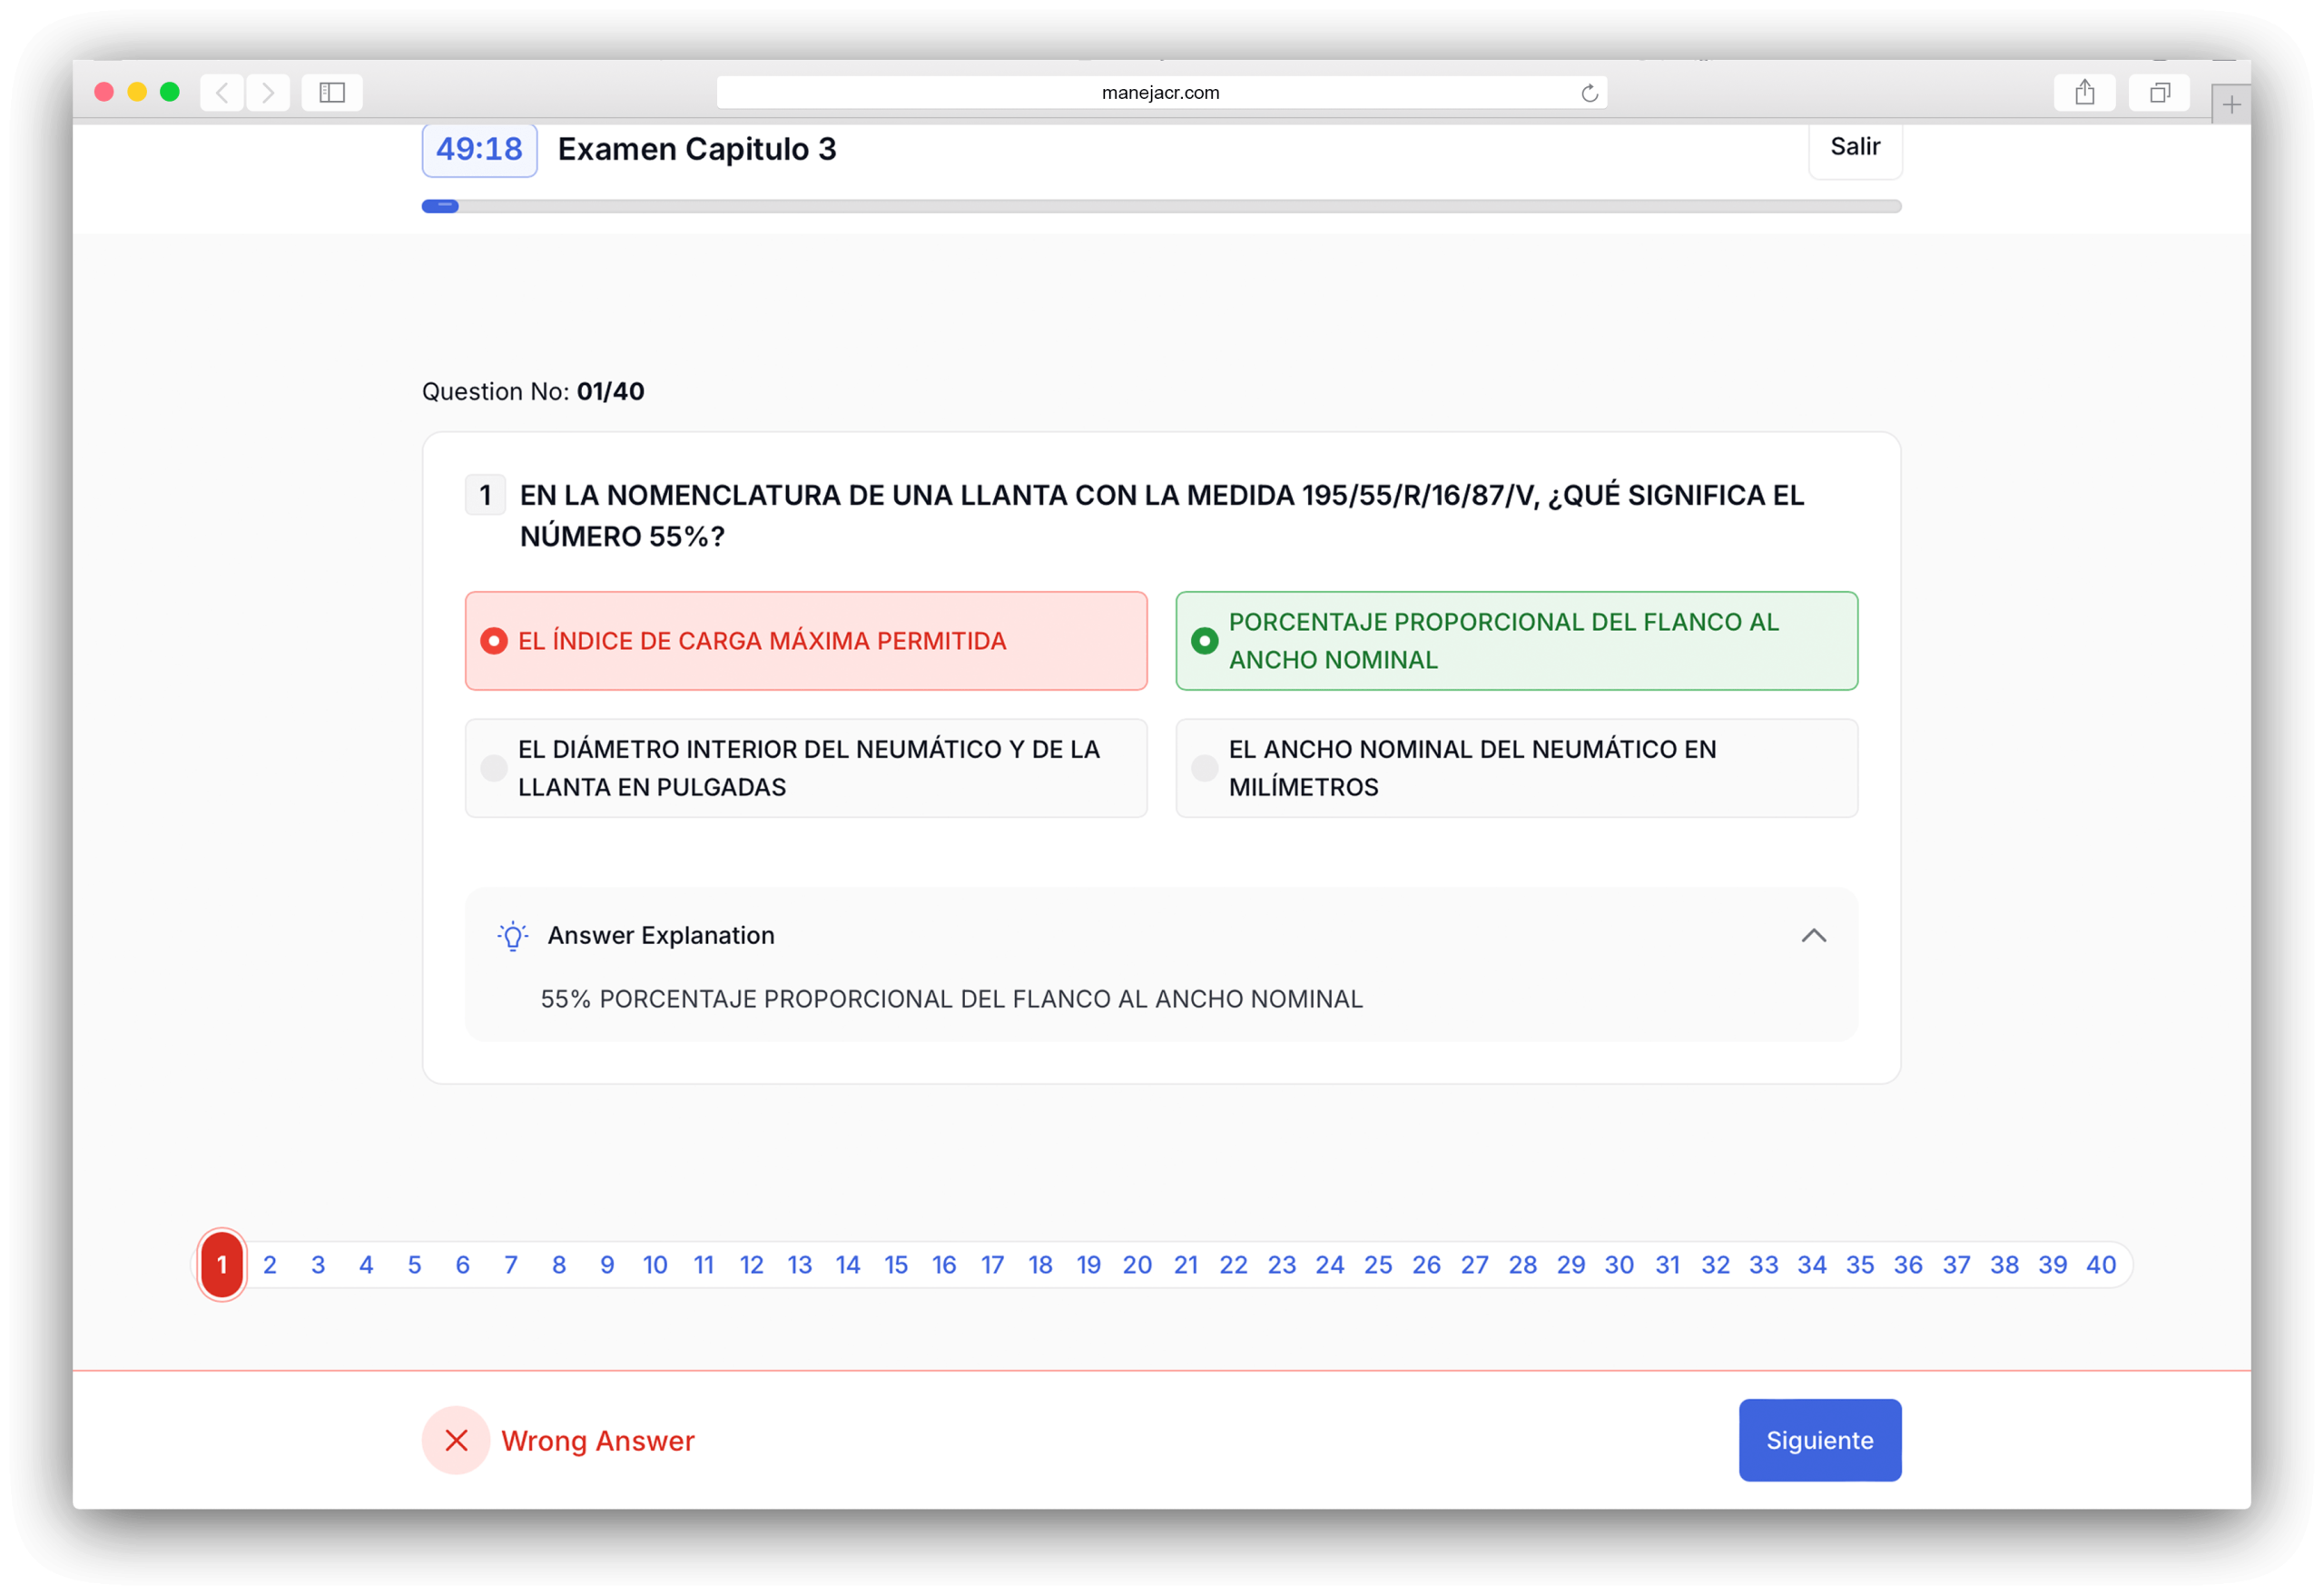Screen dimensions: 2324x1595
Task: Toggle the Safari sidebar icon
Action: [x=332, y=93]
